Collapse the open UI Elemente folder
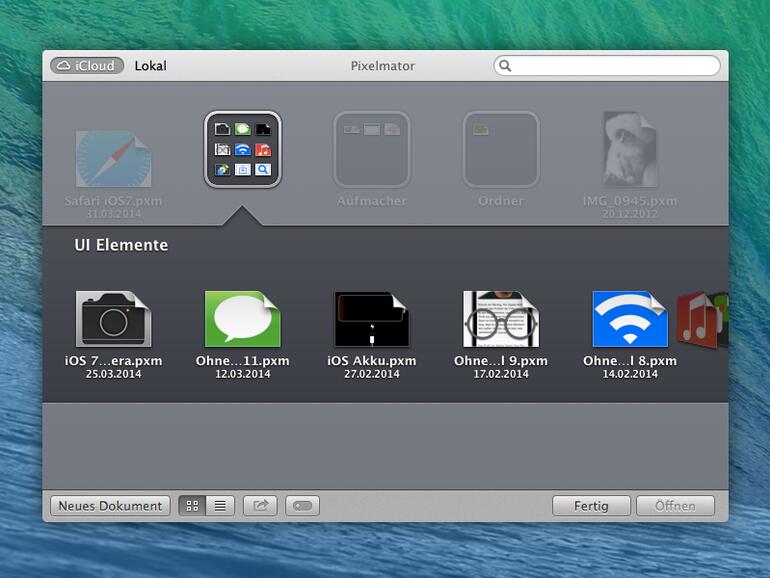Screen dimensions: 770x578 242,149
